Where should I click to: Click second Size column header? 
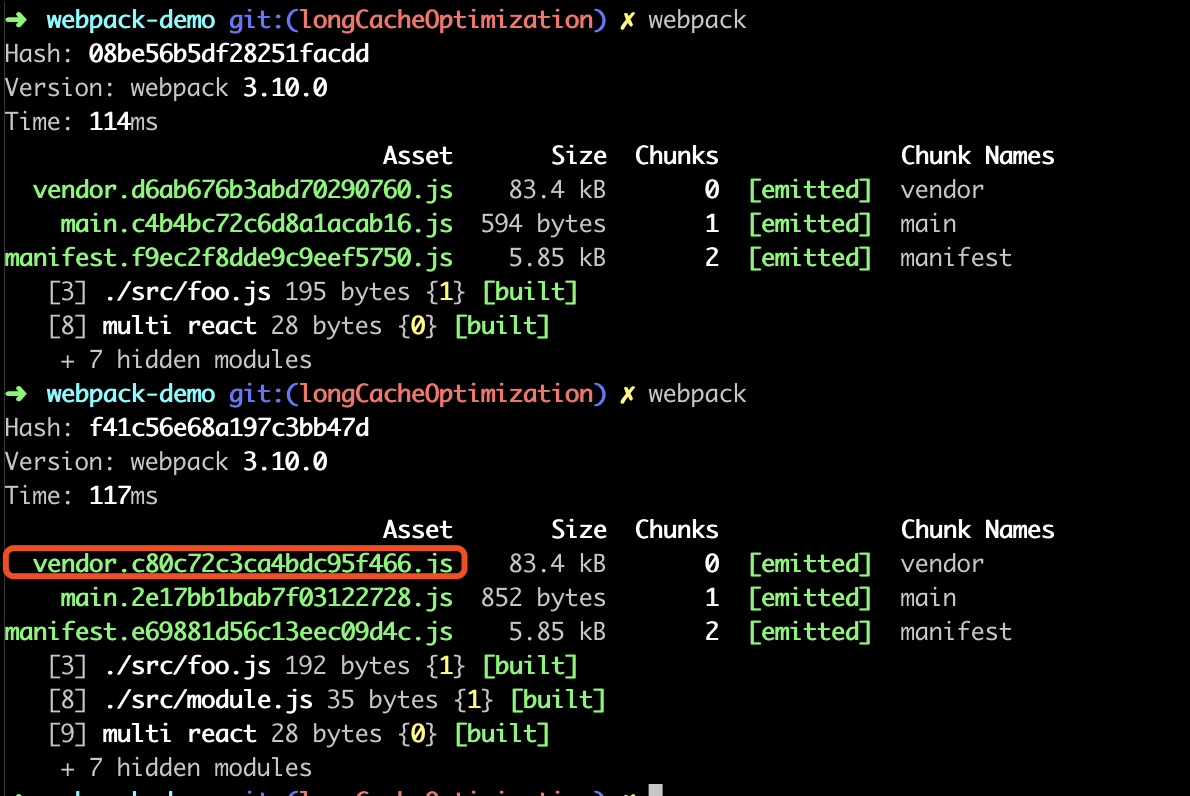pos(579,530)
